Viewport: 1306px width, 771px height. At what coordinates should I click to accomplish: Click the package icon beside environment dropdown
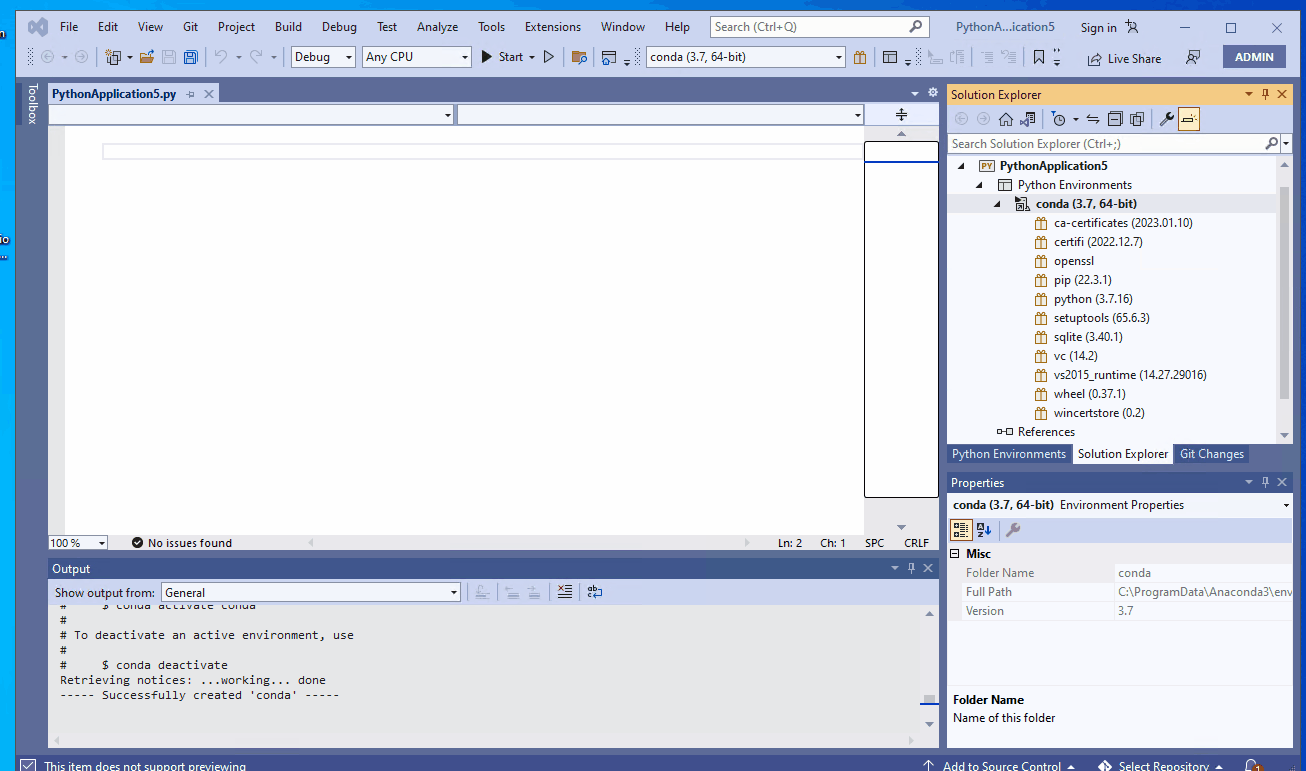pos(860,57)
